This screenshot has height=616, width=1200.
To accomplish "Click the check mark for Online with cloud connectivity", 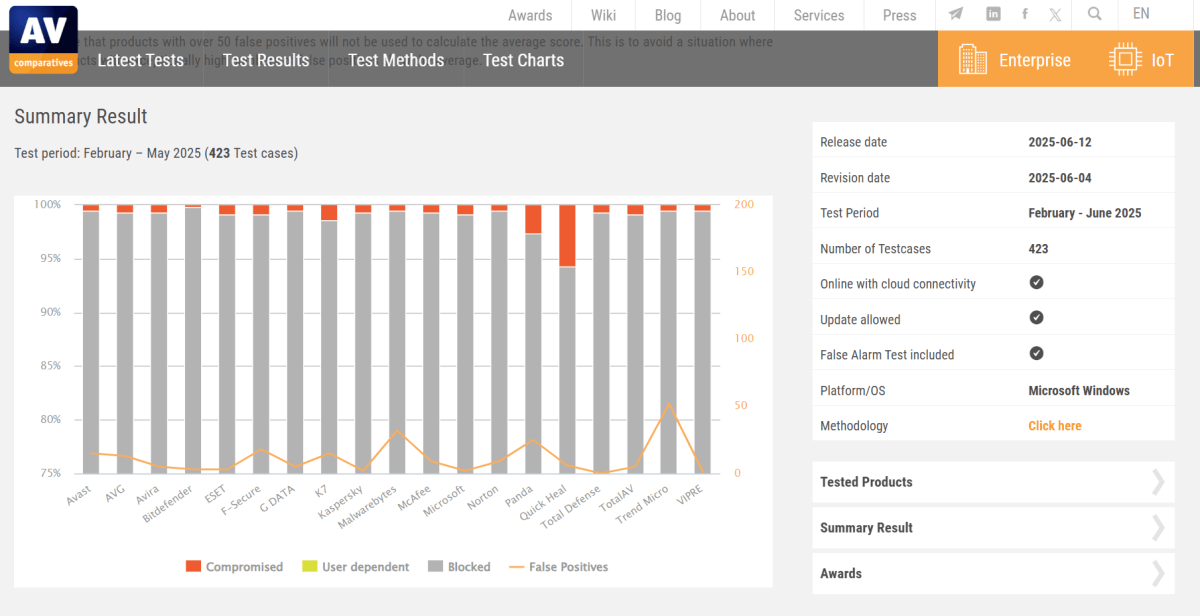I will pos(1036,283).
